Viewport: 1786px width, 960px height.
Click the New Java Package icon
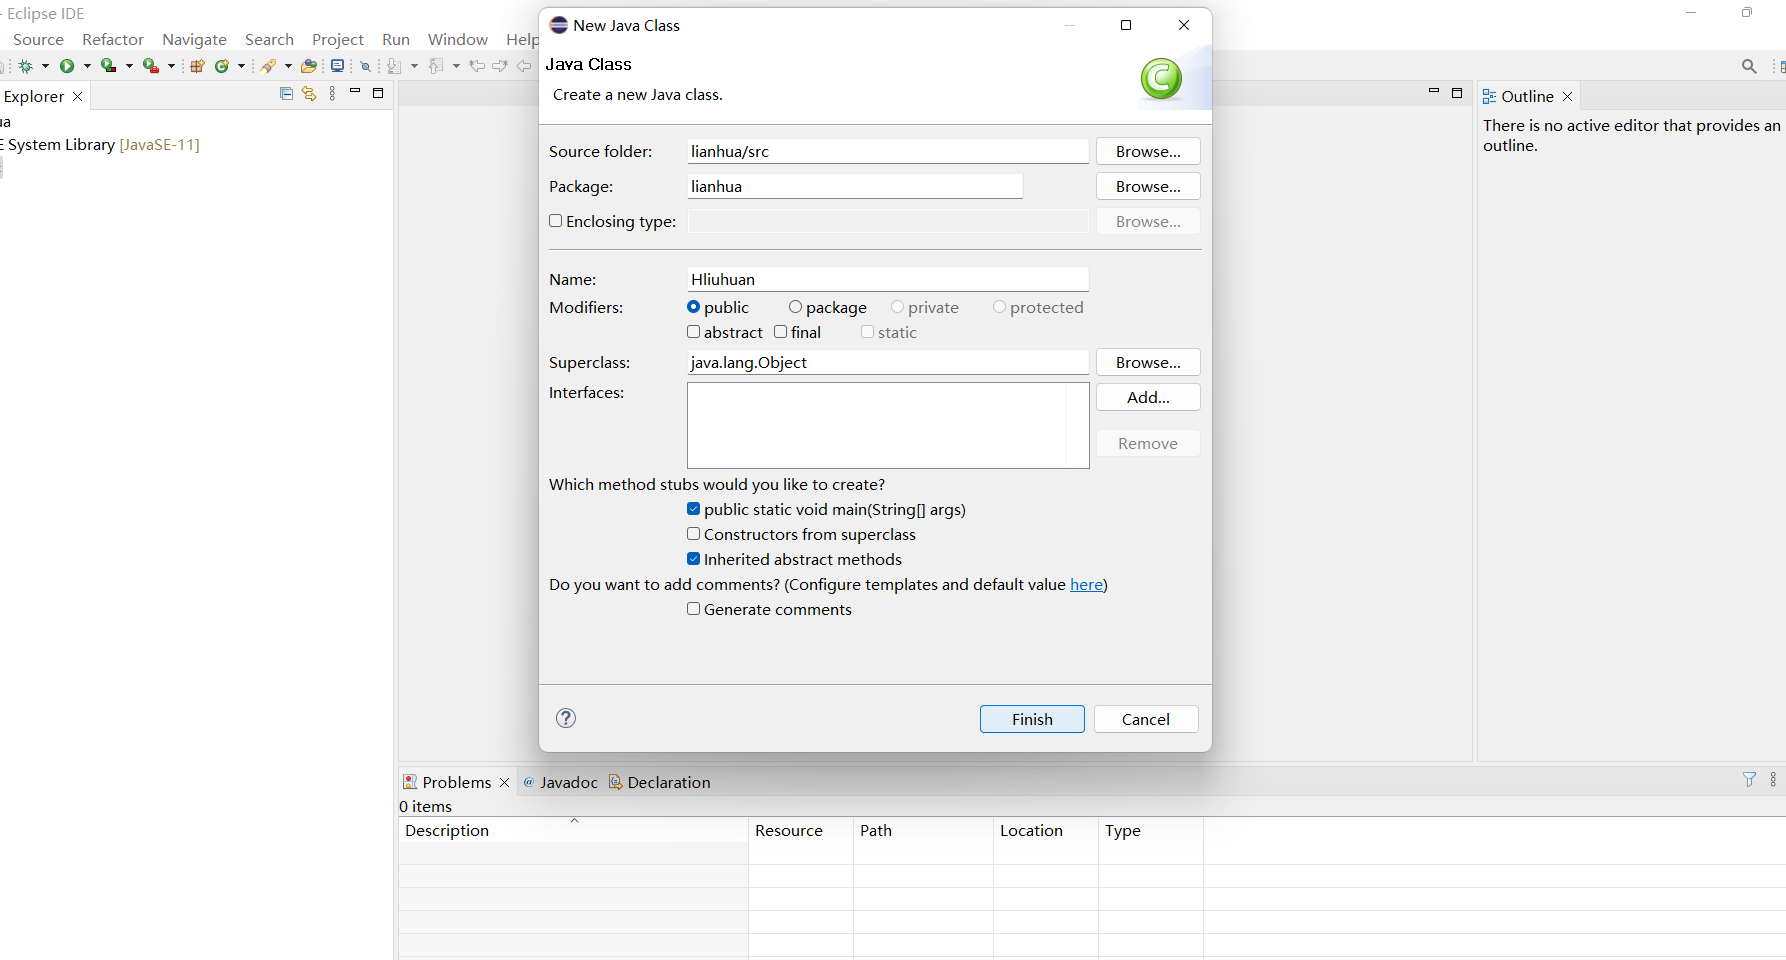point(197,66)
